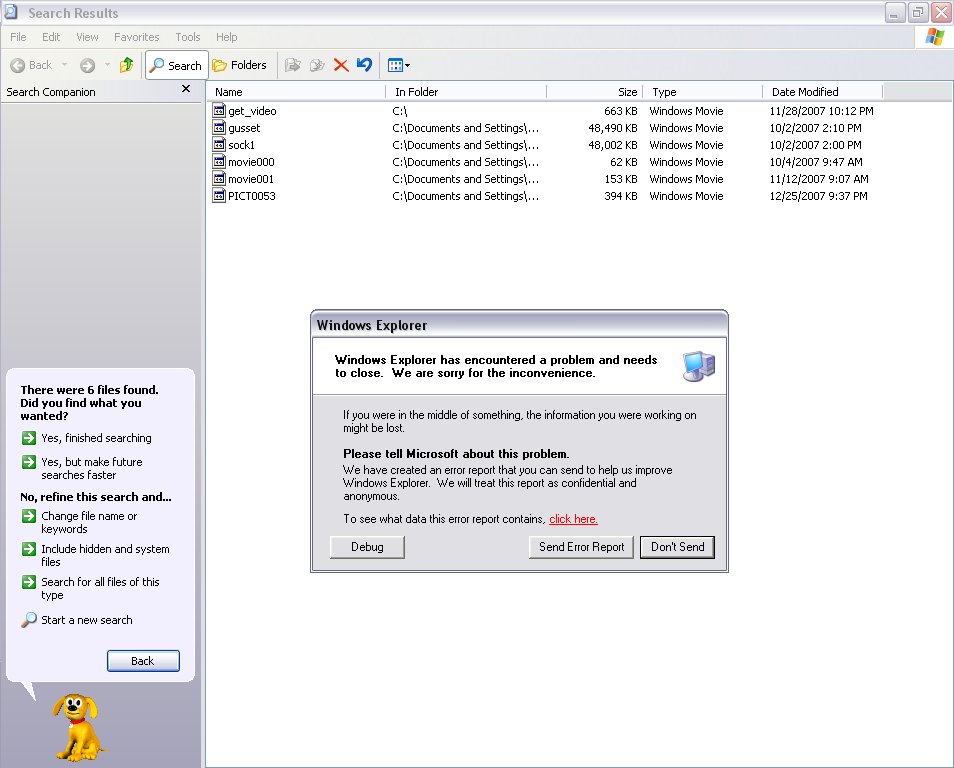Open the 'click here' error report link
The image size is (954, 768).
pos(573,519)
